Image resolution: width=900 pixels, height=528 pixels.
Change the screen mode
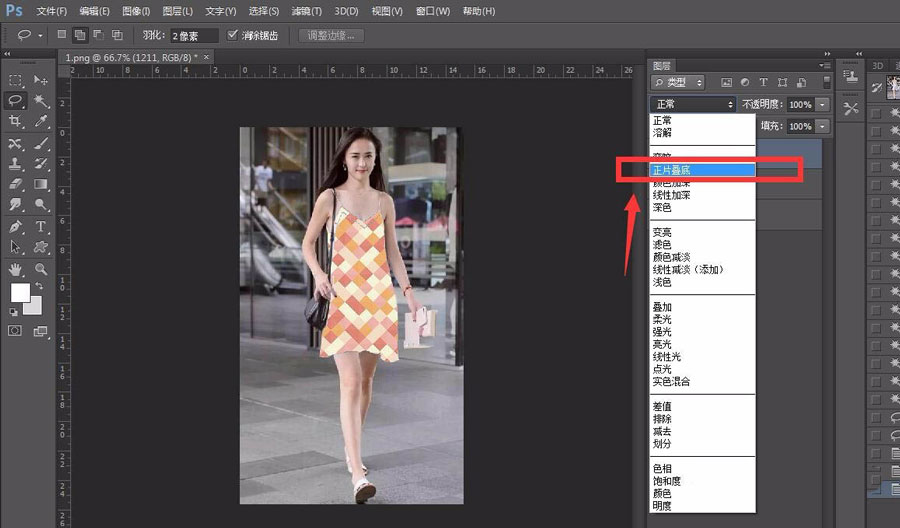click(40, 331)
